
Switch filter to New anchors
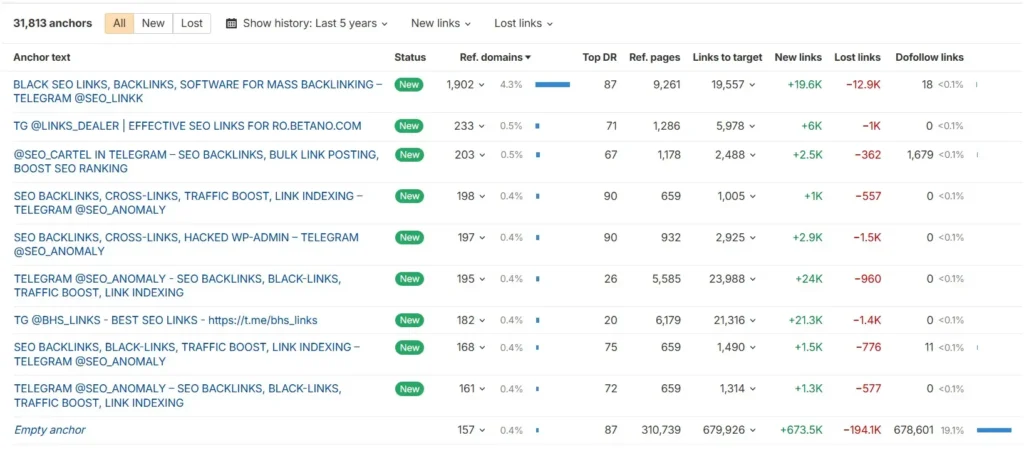point(153,23)
